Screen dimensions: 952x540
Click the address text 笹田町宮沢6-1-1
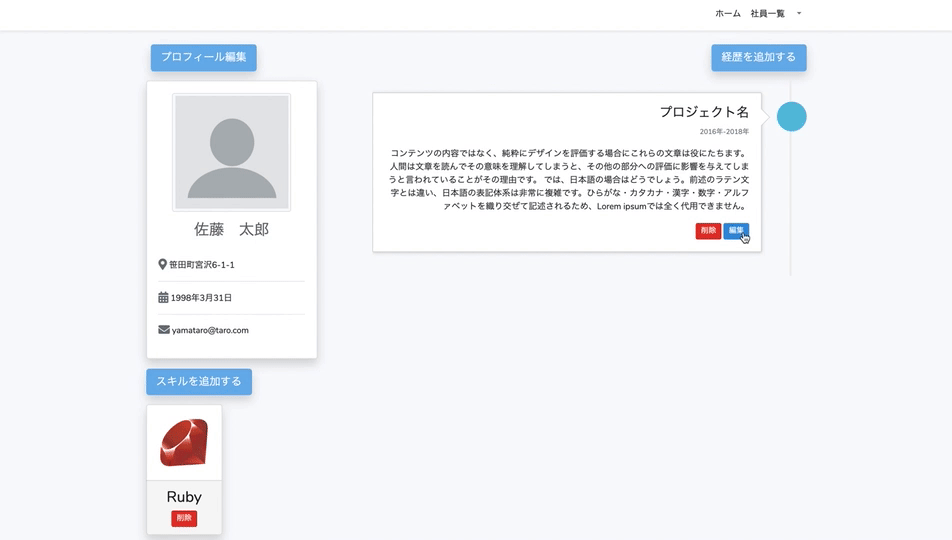(202, 265)
